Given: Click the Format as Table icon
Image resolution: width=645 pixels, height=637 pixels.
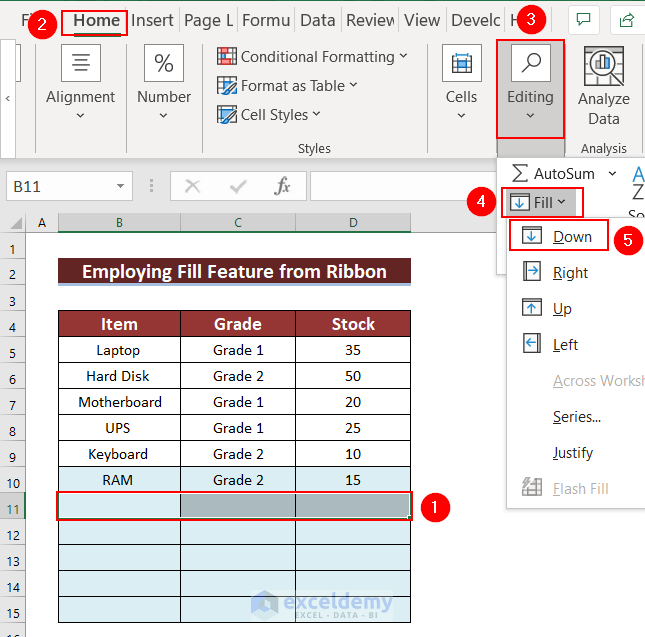Looking at the screenshot, I should (227, 86).
